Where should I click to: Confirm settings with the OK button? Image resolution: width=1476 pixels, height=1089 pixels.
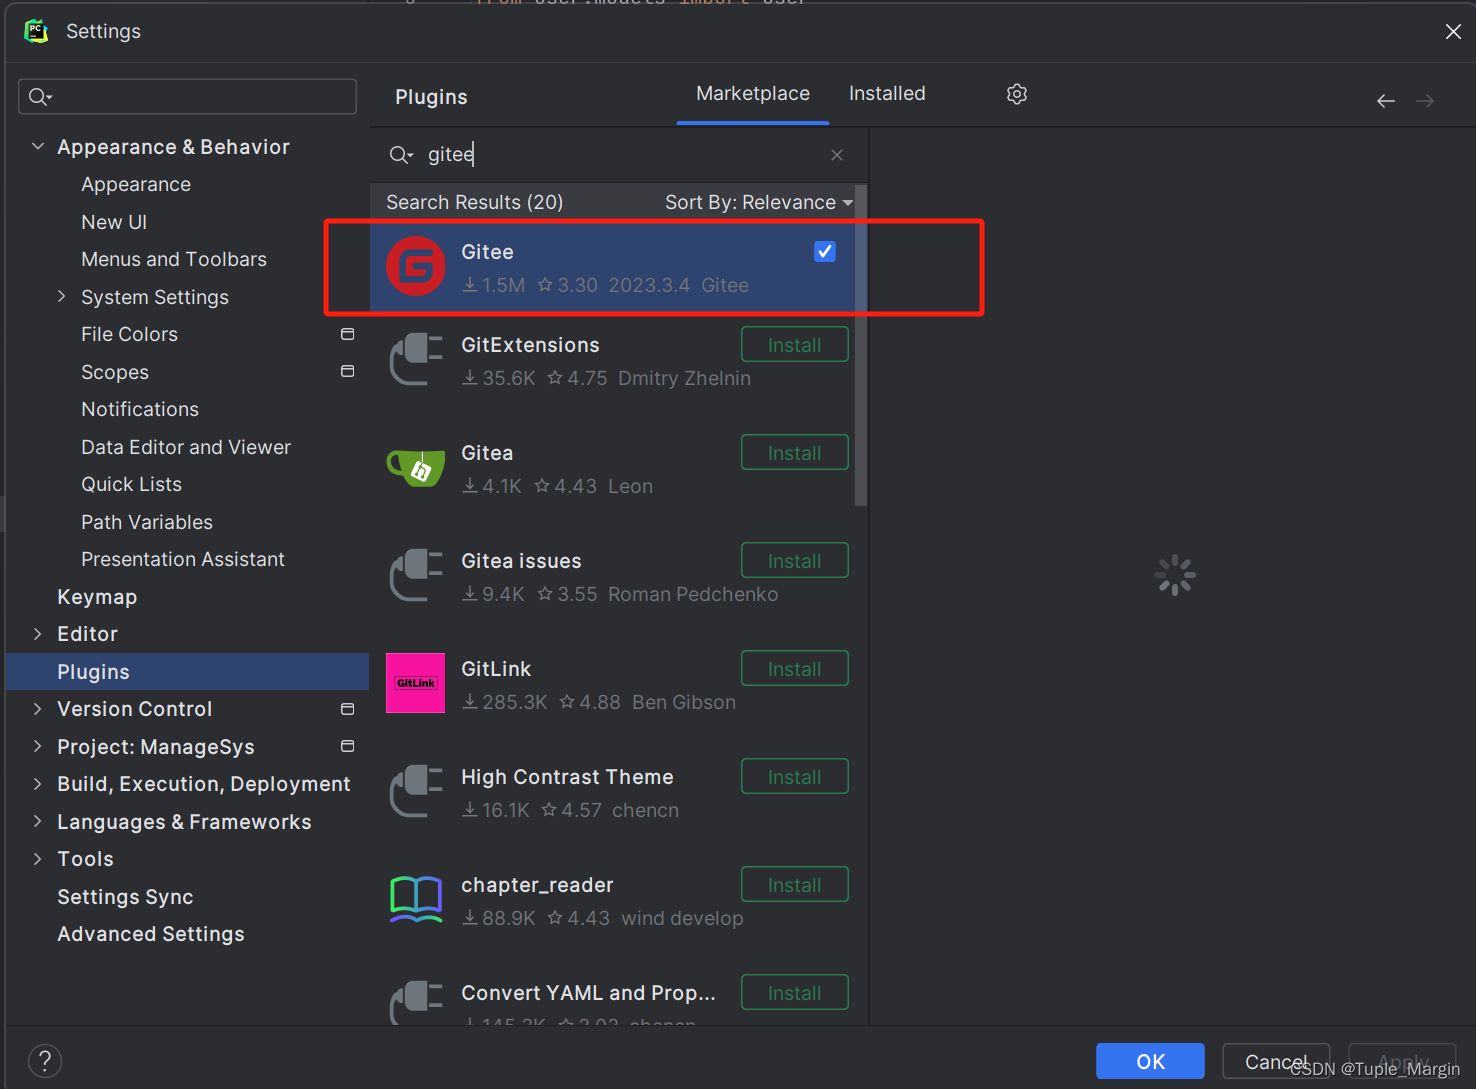pyautogui.click(x=1150, y=1061)
